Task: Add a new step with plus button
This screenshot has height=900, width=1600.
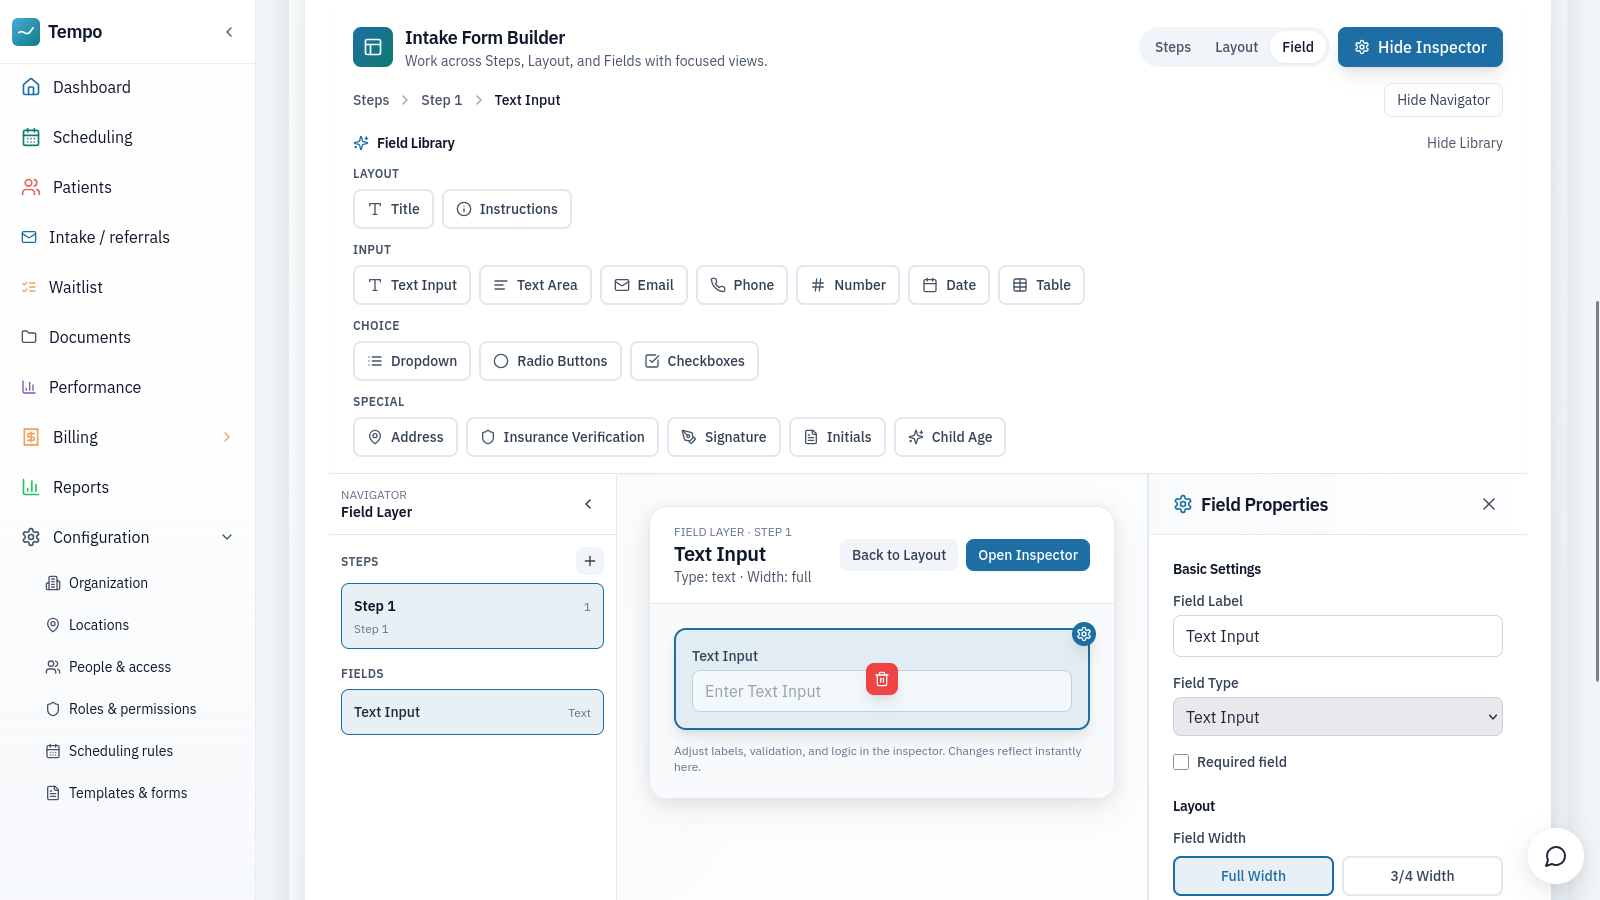Action: tap(590, 561)
